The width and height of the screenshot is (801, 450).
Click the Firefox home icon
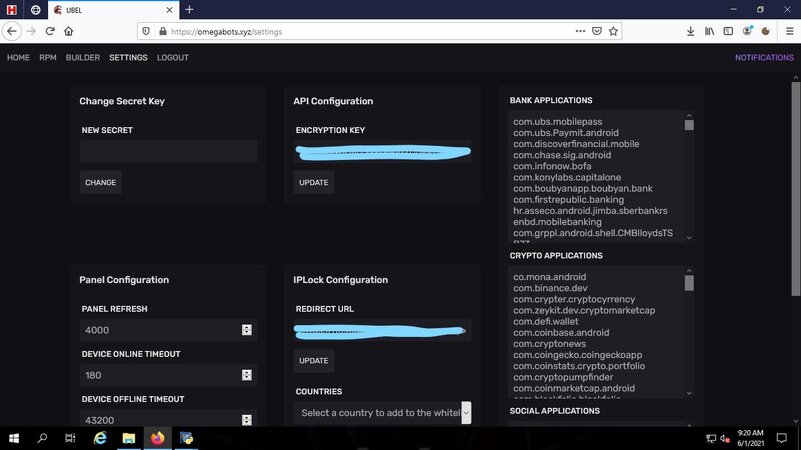(x=69, y=31)
